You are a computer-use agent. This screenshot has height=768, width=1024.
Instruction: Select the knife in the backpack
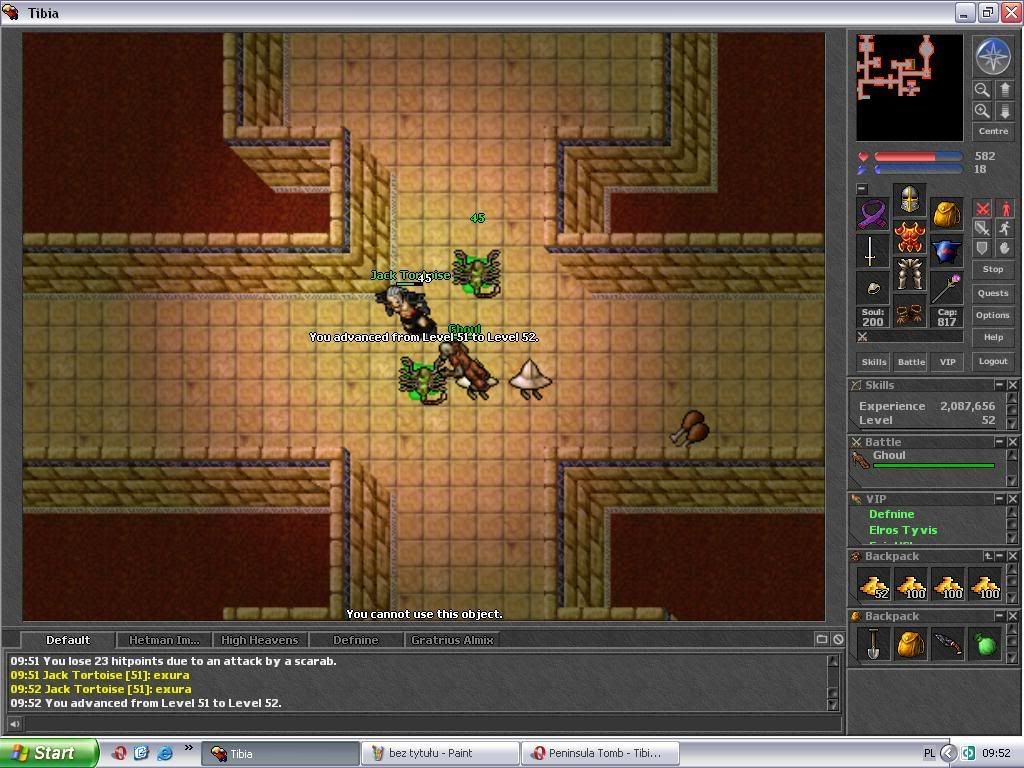point(948,644)
